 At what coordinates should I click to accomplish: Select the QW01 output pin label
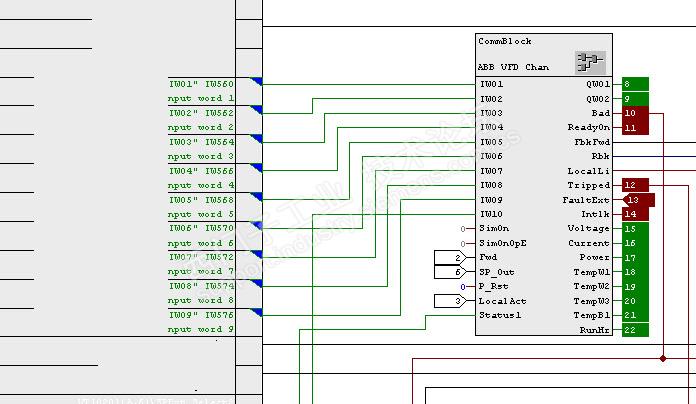click(x=598, y=84)
